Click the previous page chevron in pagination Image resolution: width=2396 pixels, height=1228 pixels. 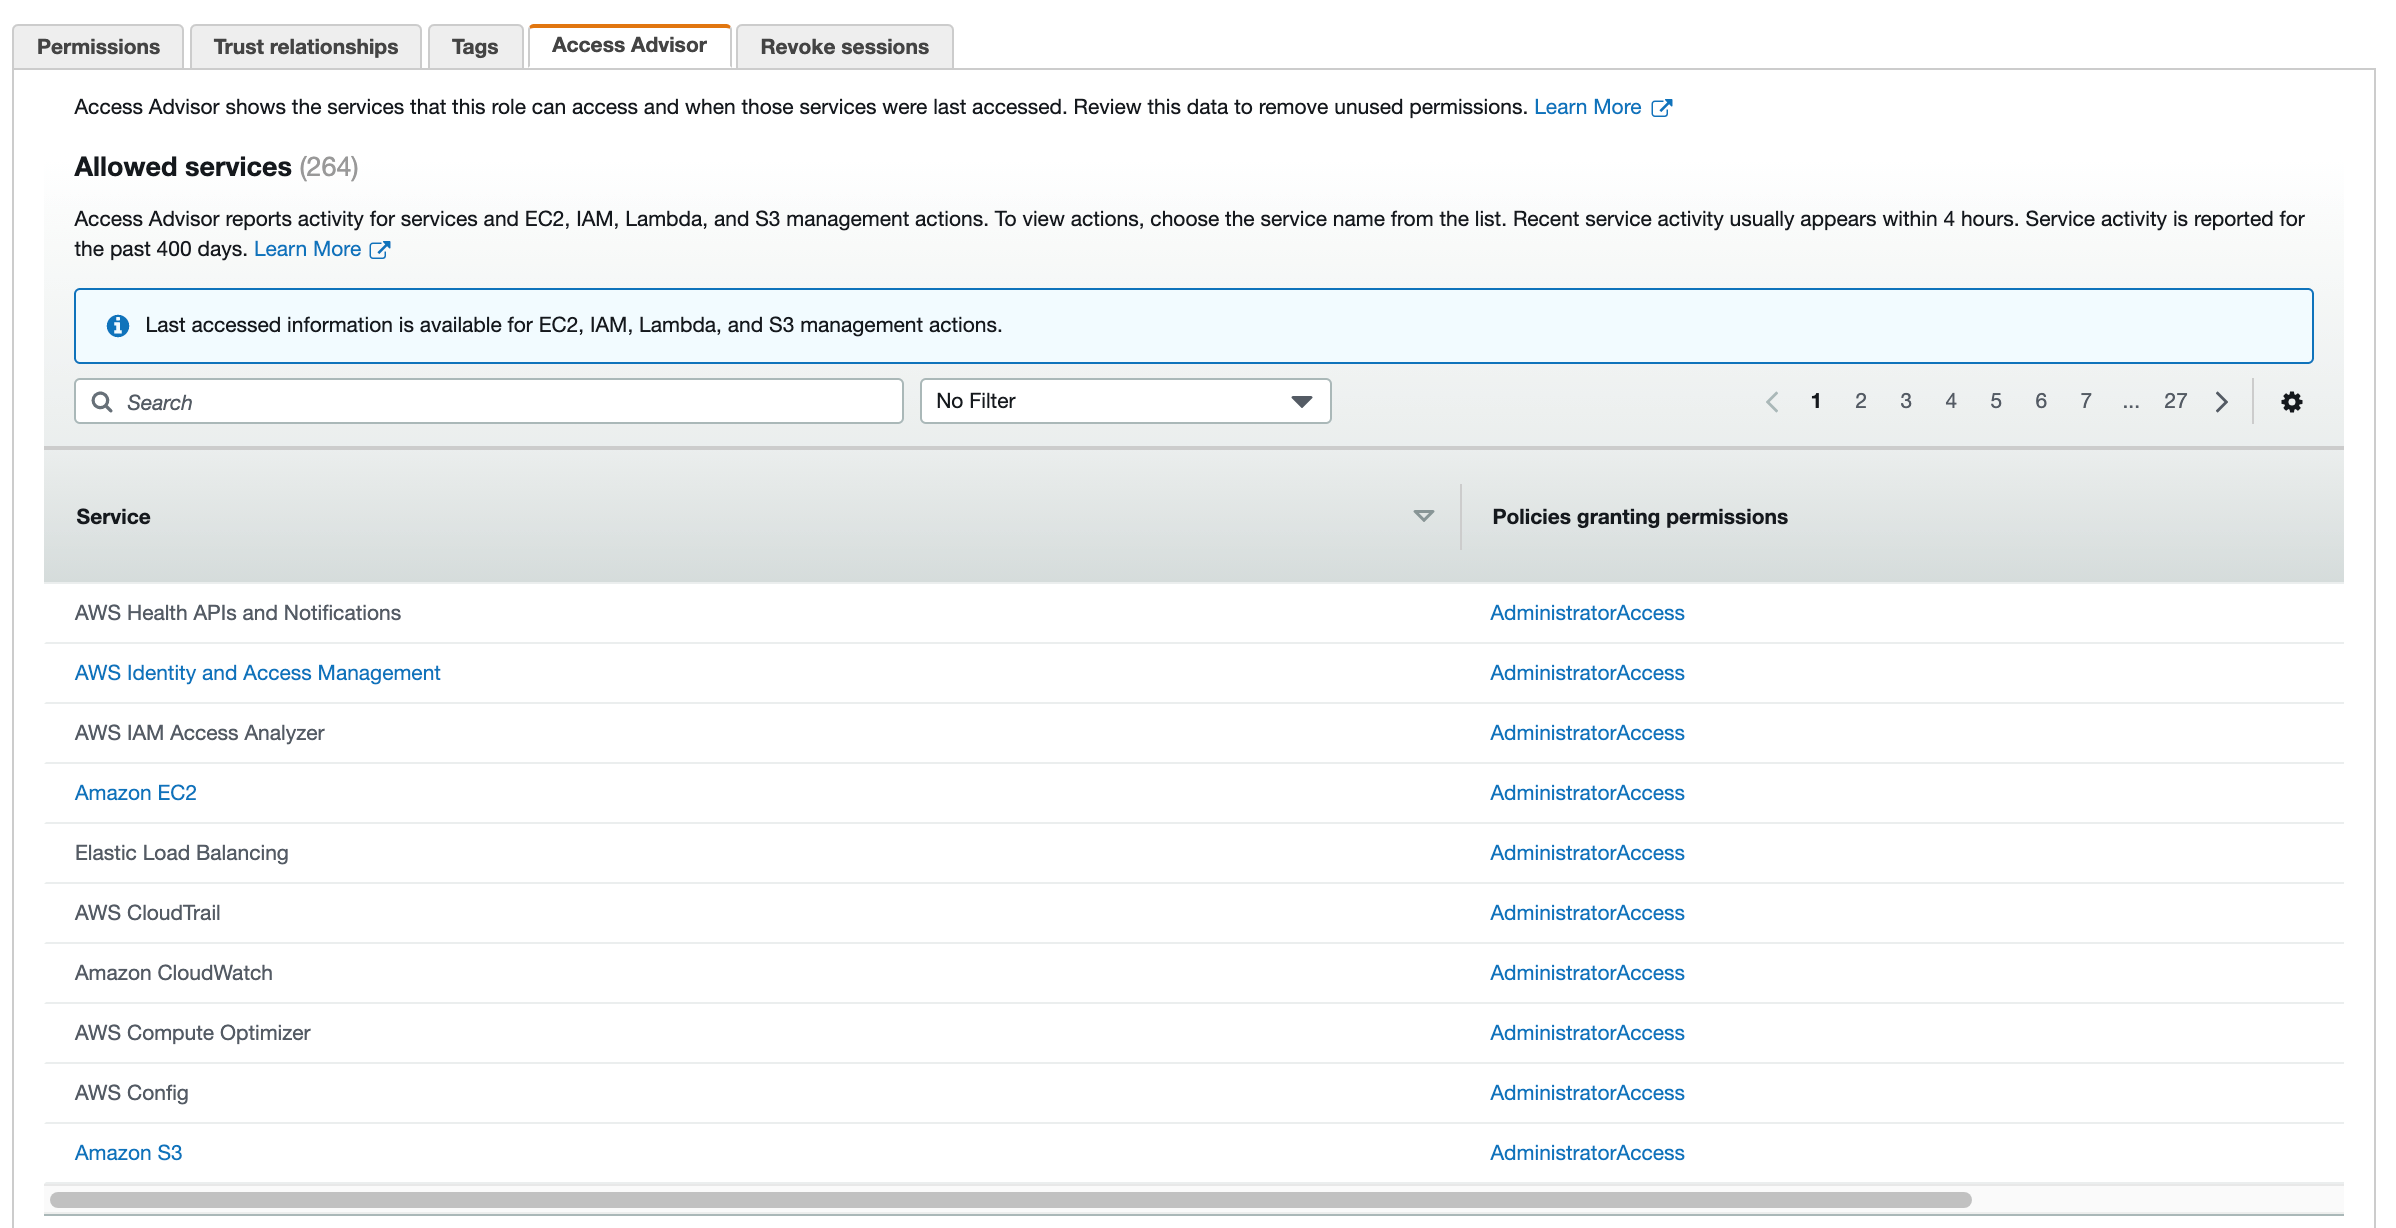pos(1771,401)
